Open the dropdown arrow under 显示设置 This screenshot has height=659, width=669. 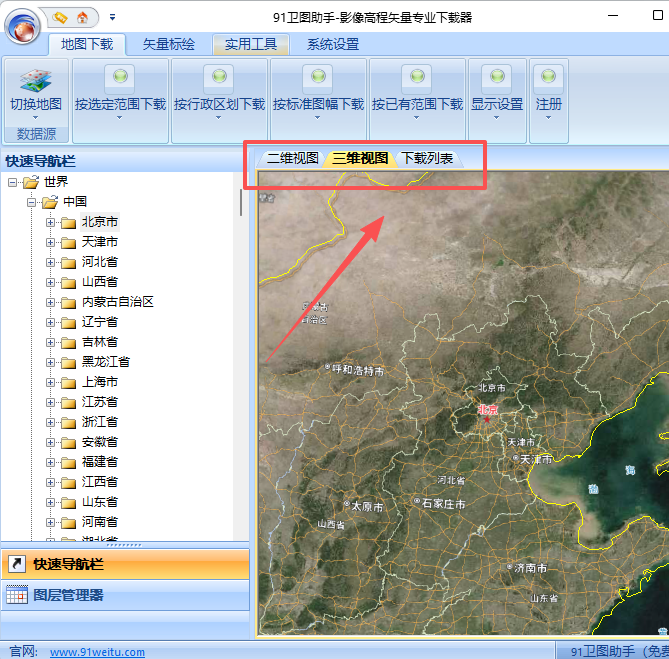pyautogui.click(x=496, y=118)
